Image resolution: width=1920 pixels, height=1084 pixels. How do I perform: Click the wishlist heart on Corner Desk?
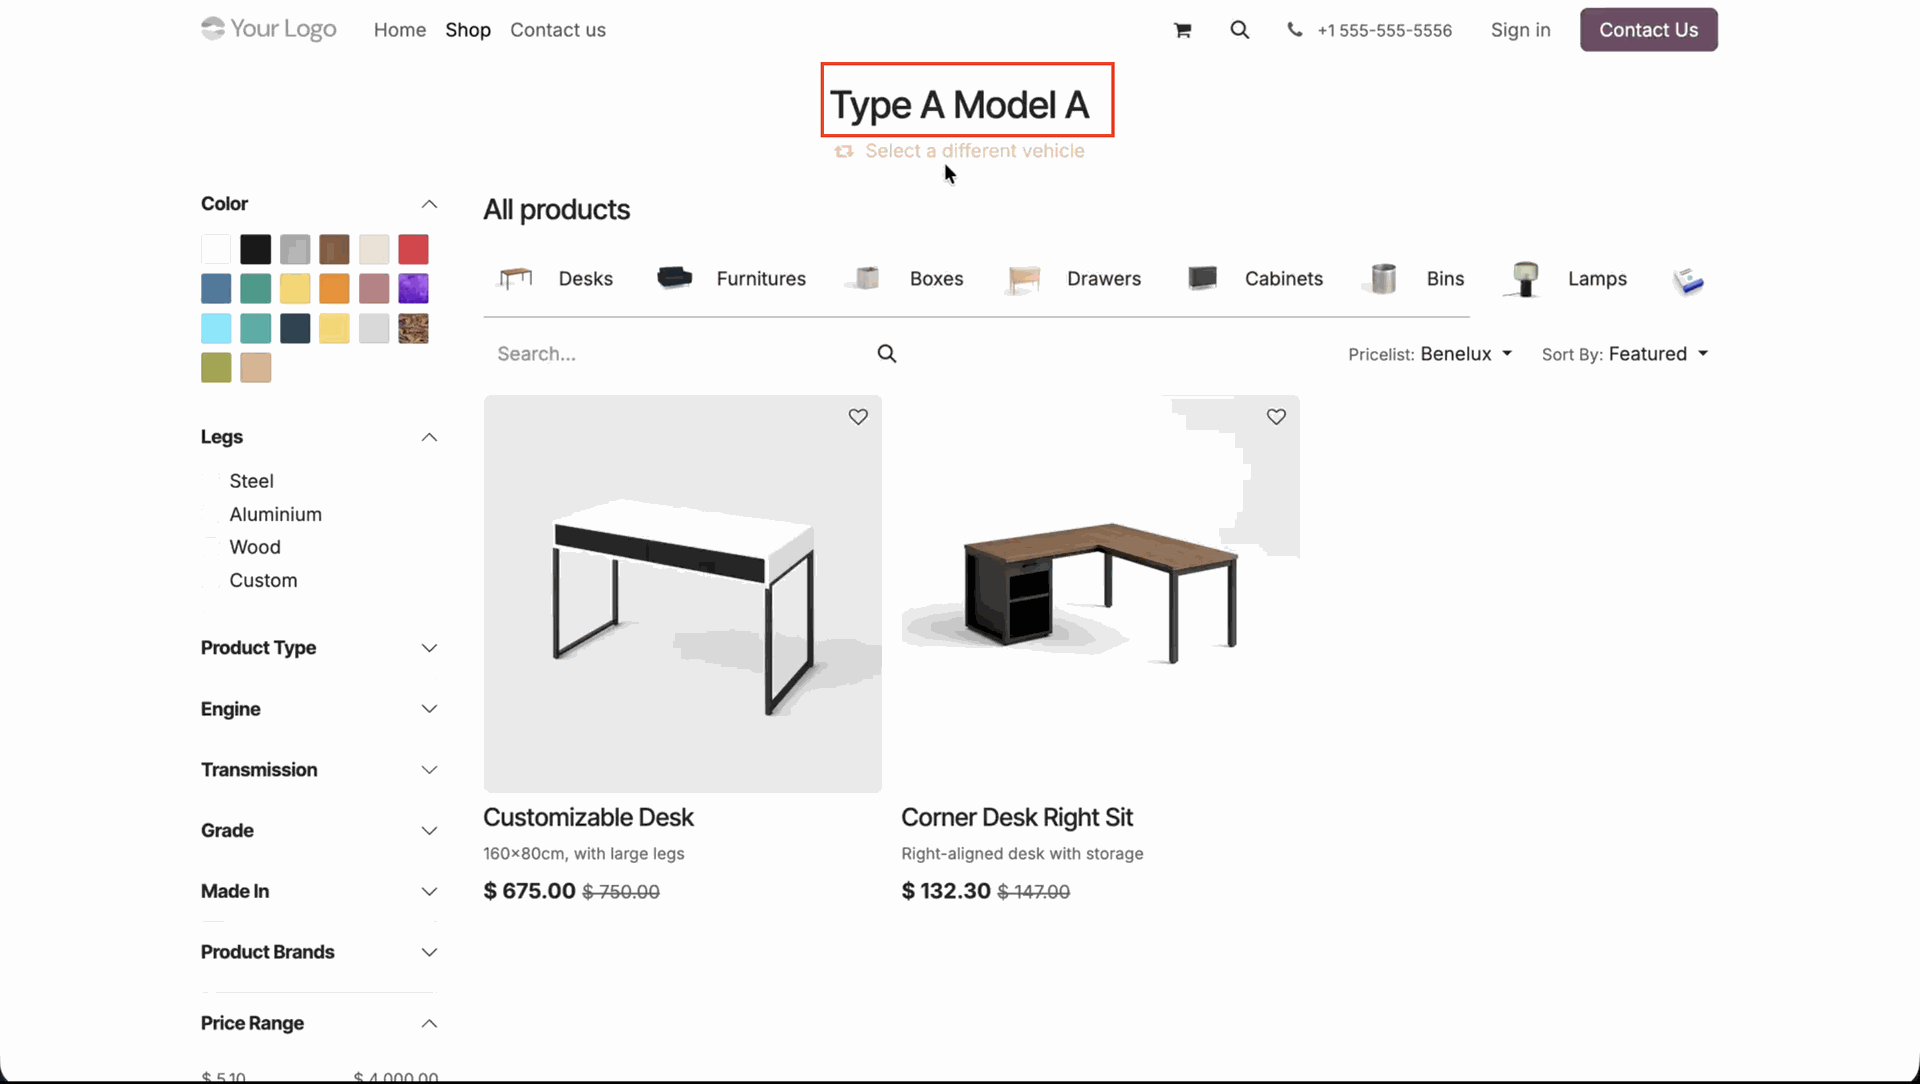pyautogui.click(x=1276, y=417)
